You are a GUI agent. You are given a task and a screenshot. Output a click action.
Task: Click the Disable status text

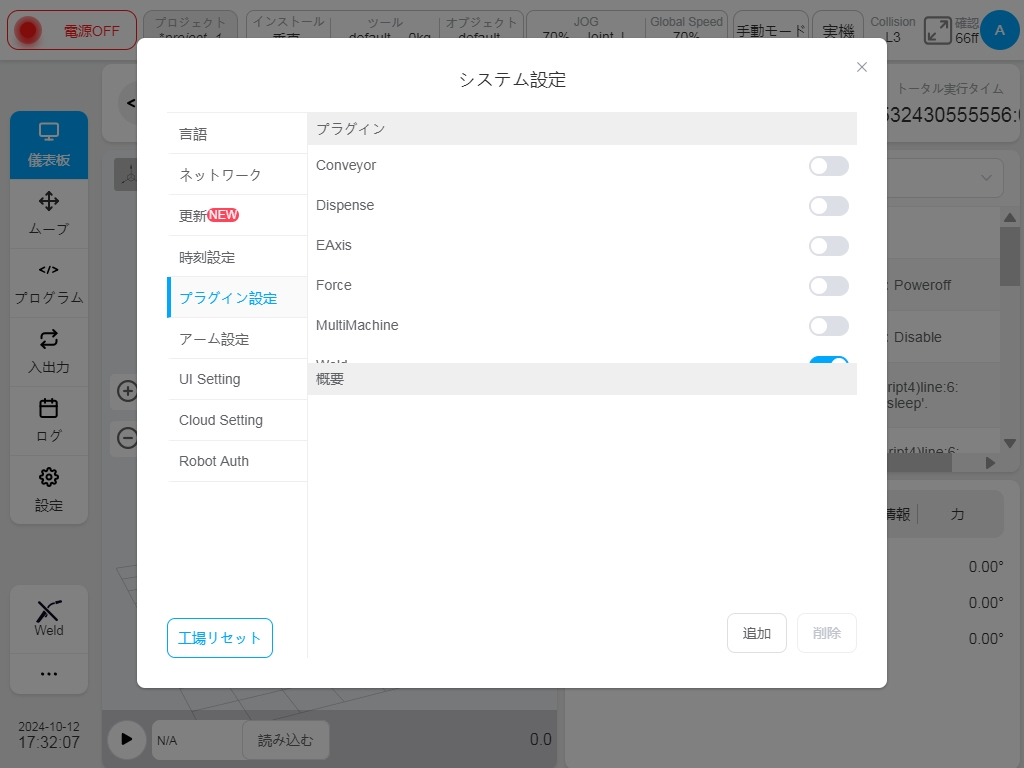[918, 338]
